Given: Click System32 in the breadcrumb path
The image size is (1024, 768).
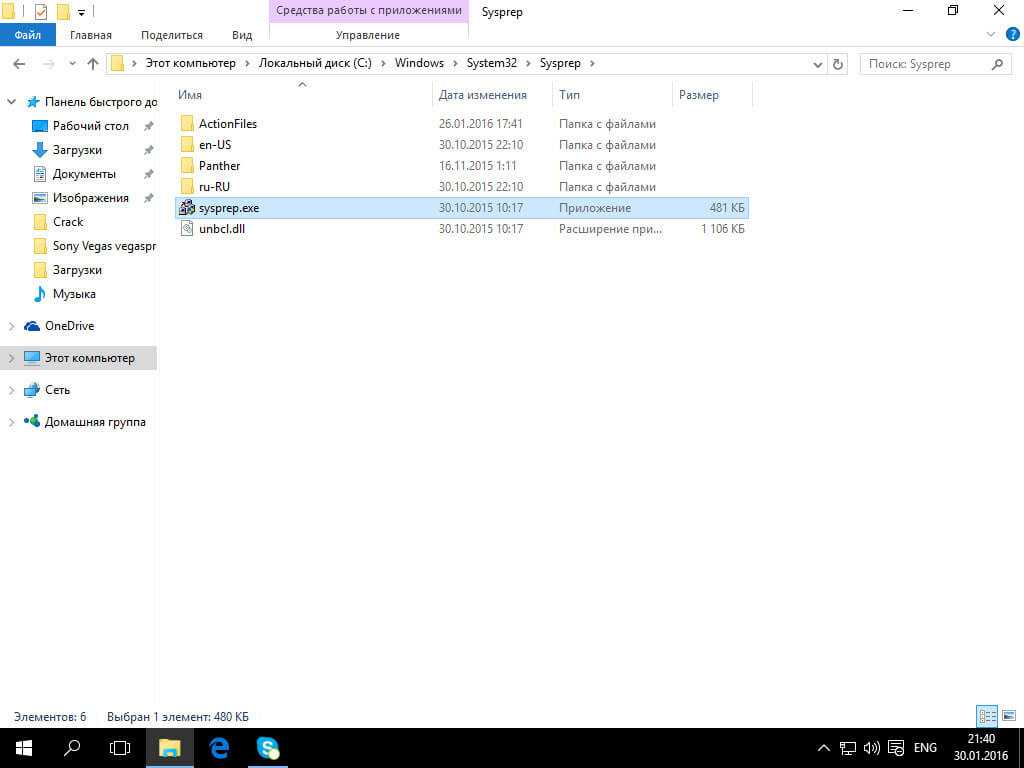Looking at the screenshot, I should pyautogui.click(x=491, y=63).
